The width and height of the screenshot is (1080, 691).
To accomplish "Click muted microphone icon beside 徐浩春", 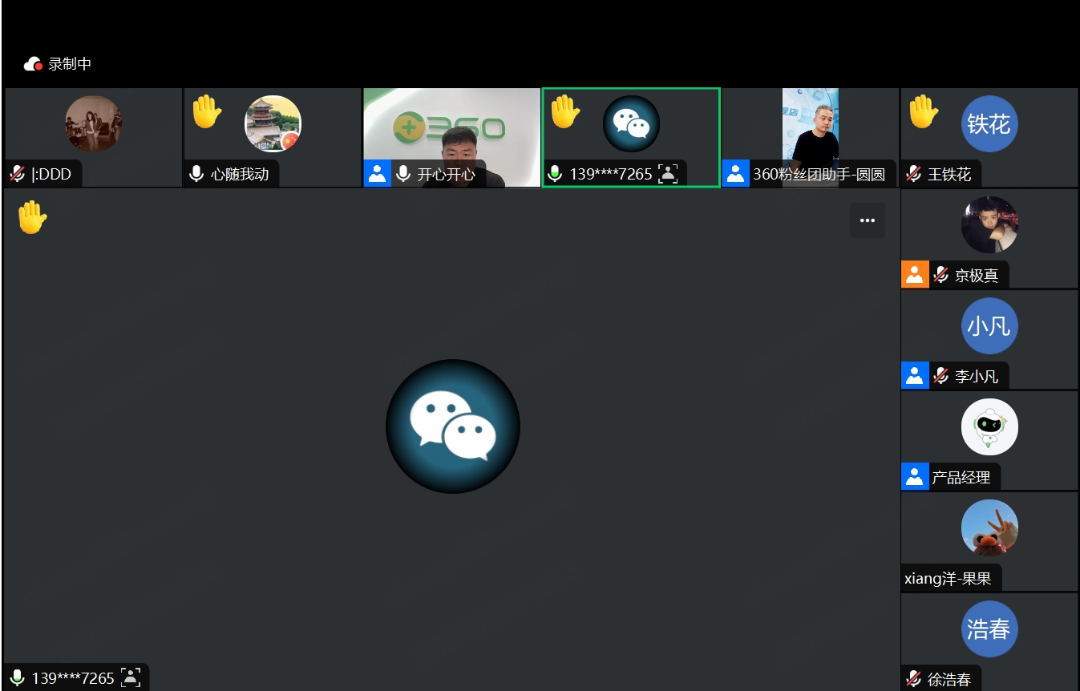I will (914, 679).
